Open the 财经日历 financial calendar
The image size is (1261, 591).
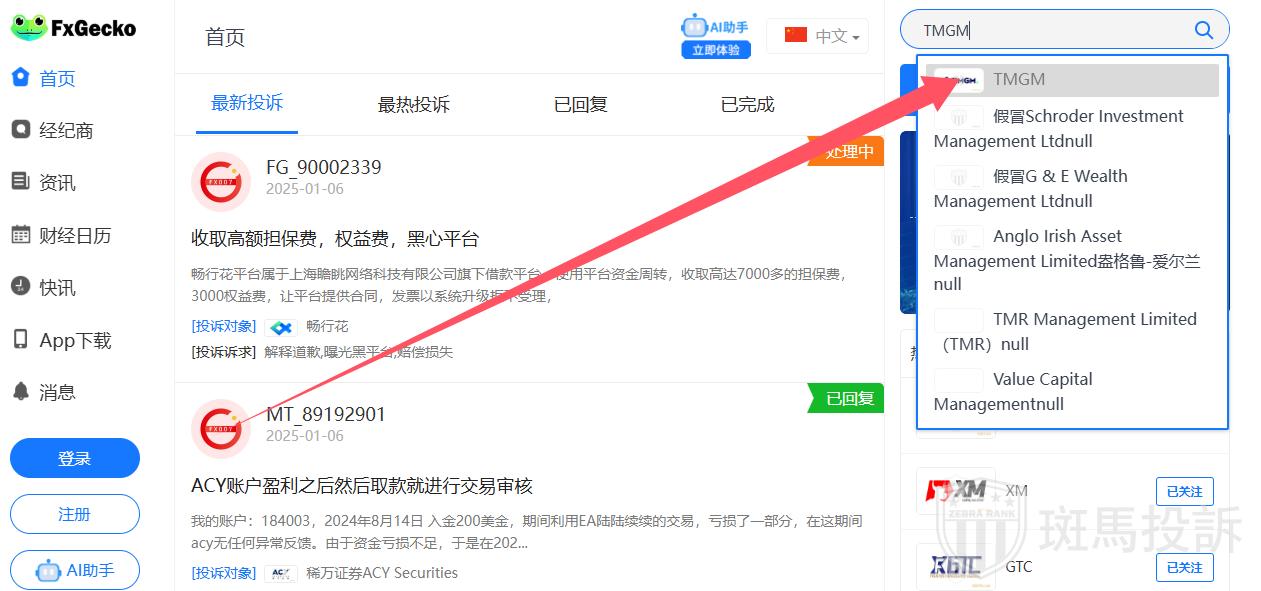pyautogui.click(x=74, y=236)
